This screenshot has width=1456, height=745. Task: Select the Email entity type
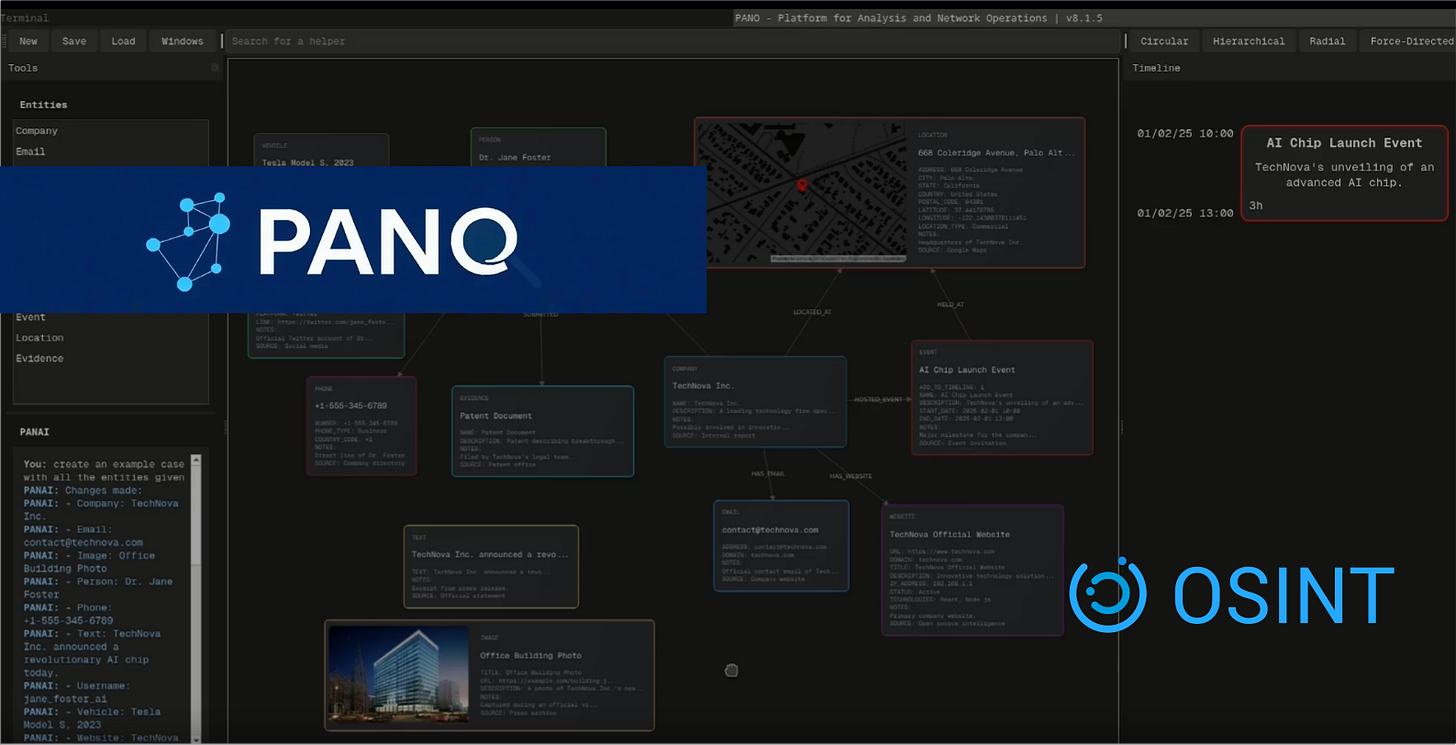pos(111,152)
